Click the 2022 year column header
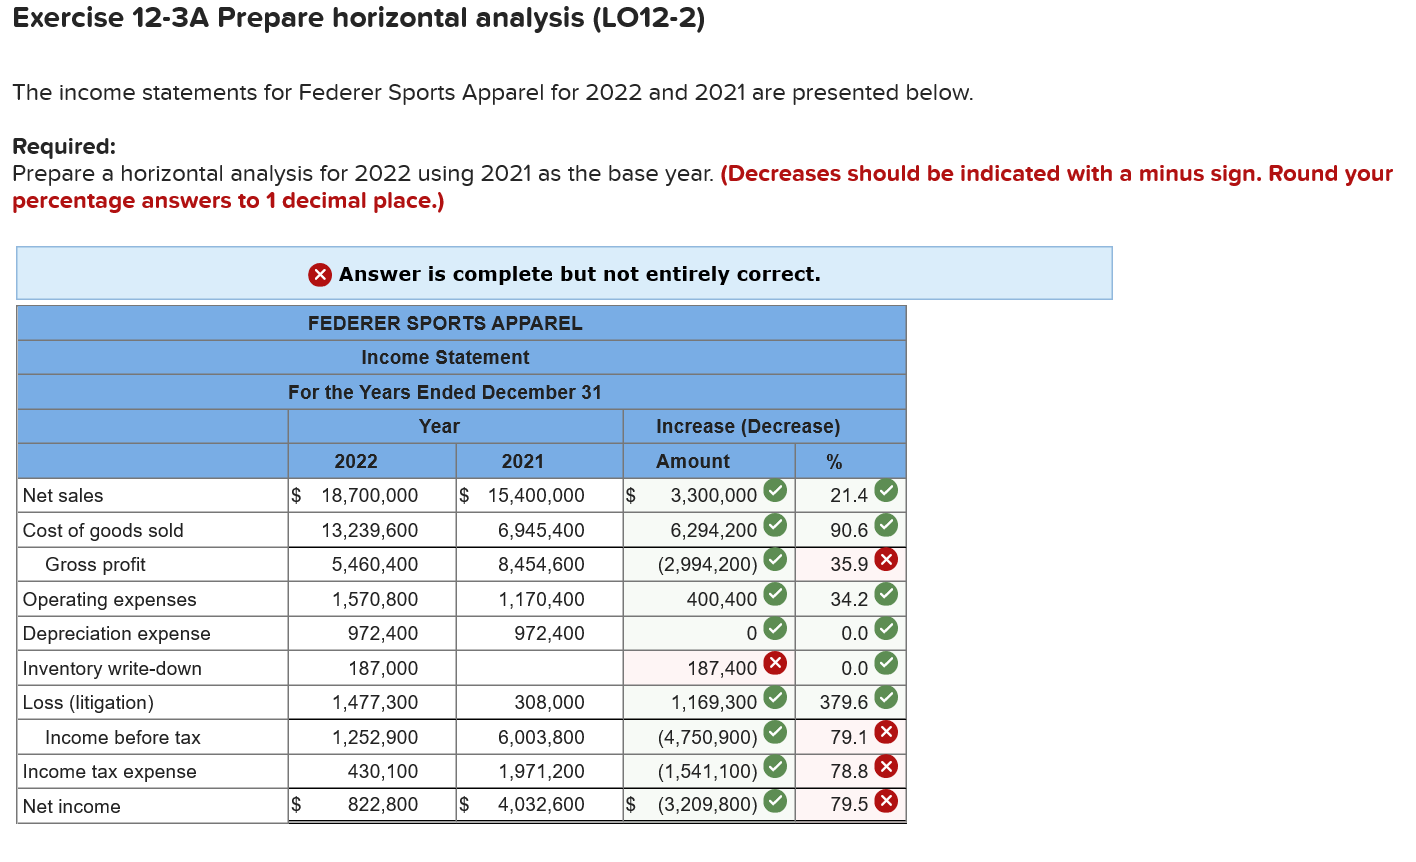 (x=357, y=461)
